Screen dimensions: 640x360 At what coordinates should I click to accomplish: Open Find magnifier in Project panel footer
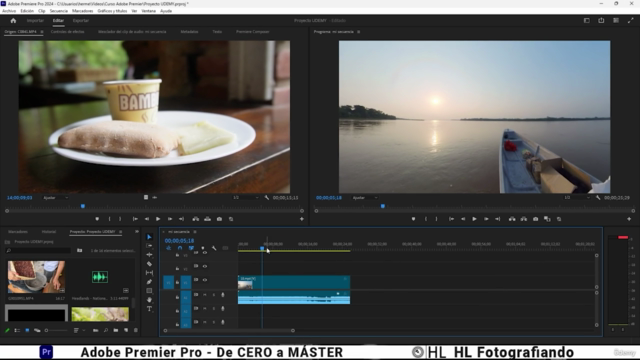106,330
